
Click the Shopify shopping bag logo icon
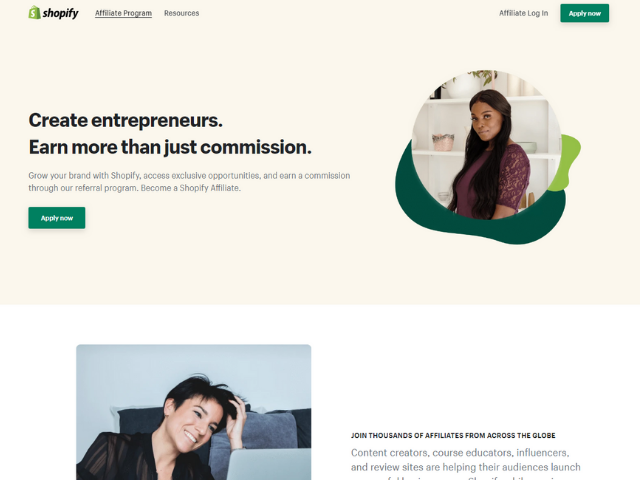34,13
